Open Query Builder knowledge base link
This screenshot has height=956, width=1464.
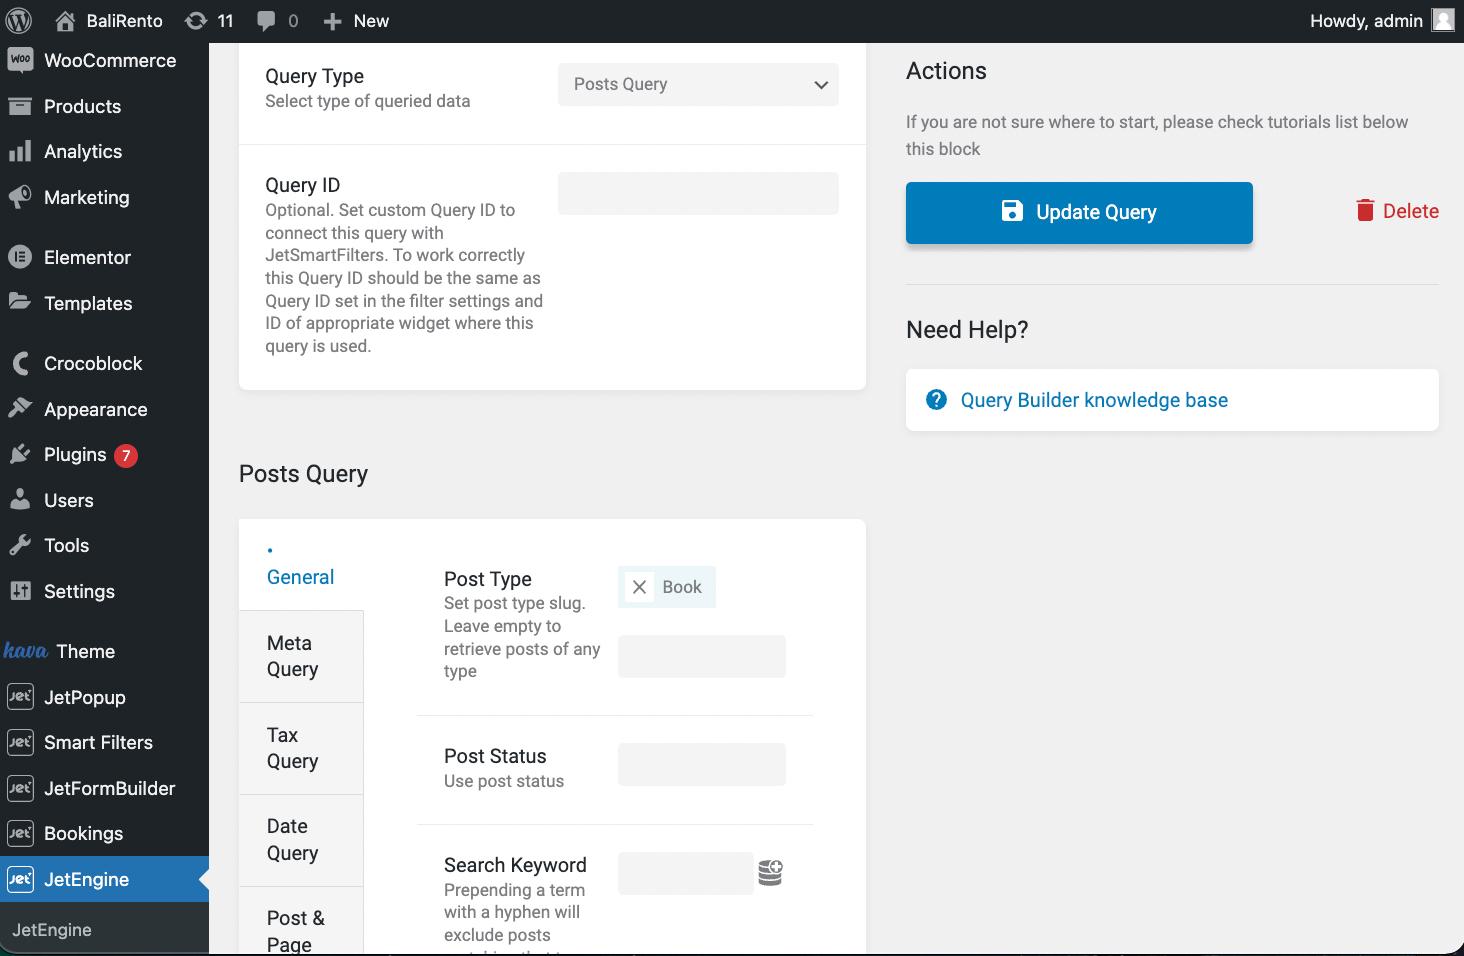pos(1094,400)
